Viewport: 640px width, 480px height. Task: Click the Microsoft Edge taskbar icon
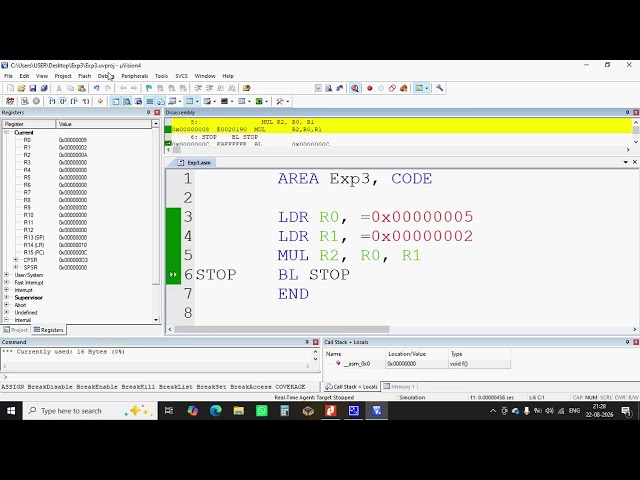(216, 411)
